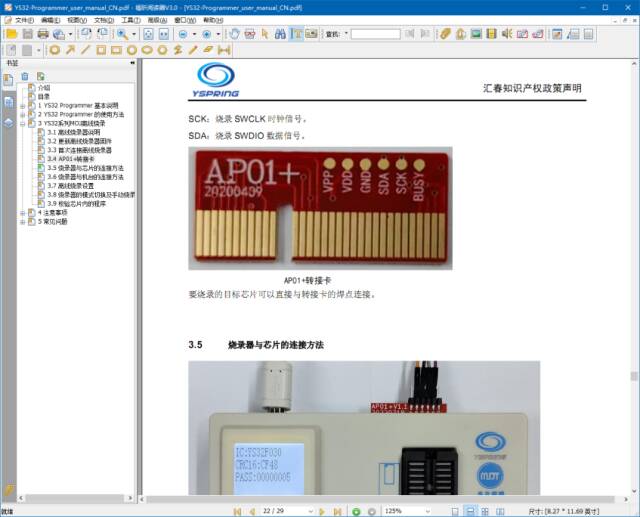The width and height of the screenshot is (640, 517).
Task: Open the page number 22 / 29 dropdown
Action: point(311,511)
